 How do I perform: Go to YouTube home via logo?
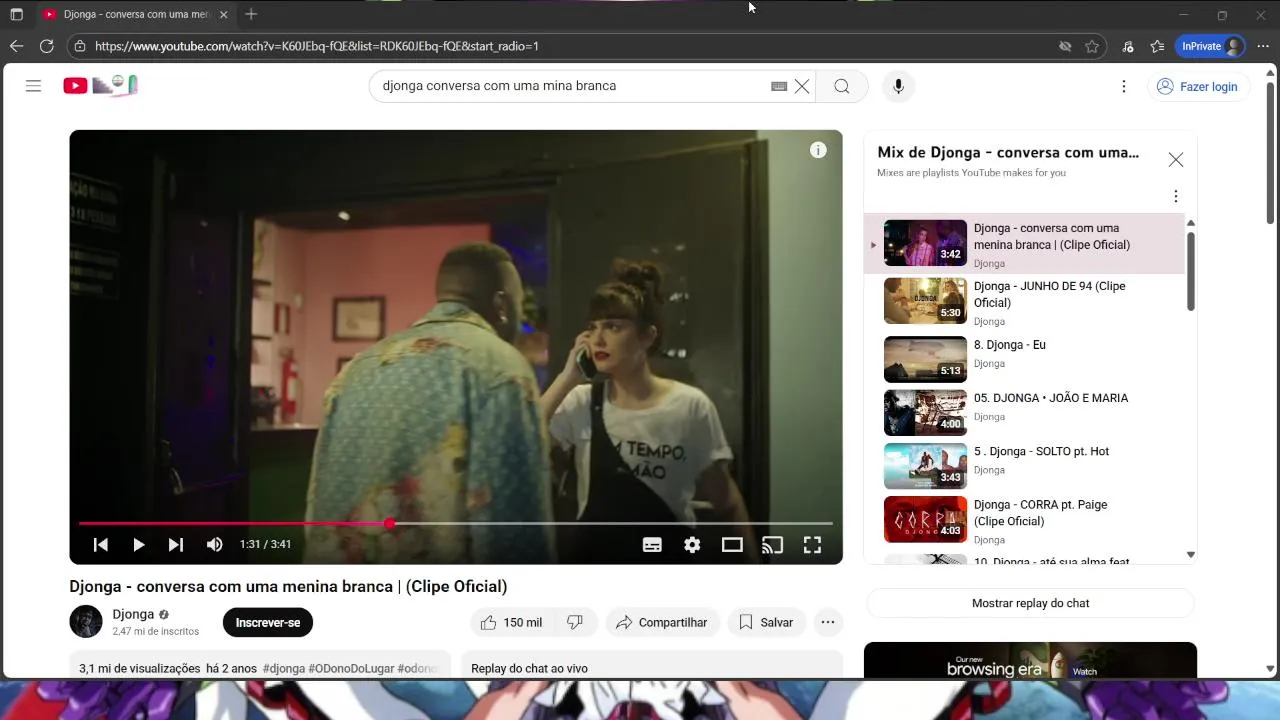point(100,86)
